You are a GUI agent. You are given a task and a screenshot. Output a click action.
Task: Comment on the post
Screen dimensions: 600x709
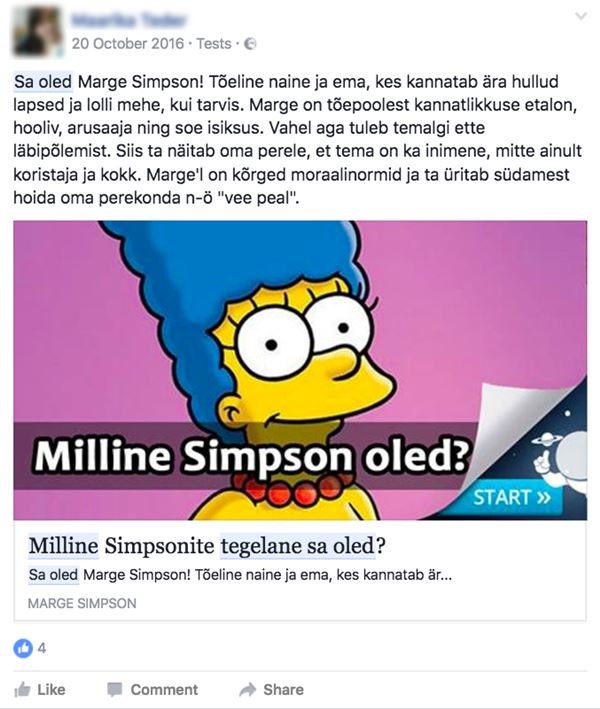point(152,690)
